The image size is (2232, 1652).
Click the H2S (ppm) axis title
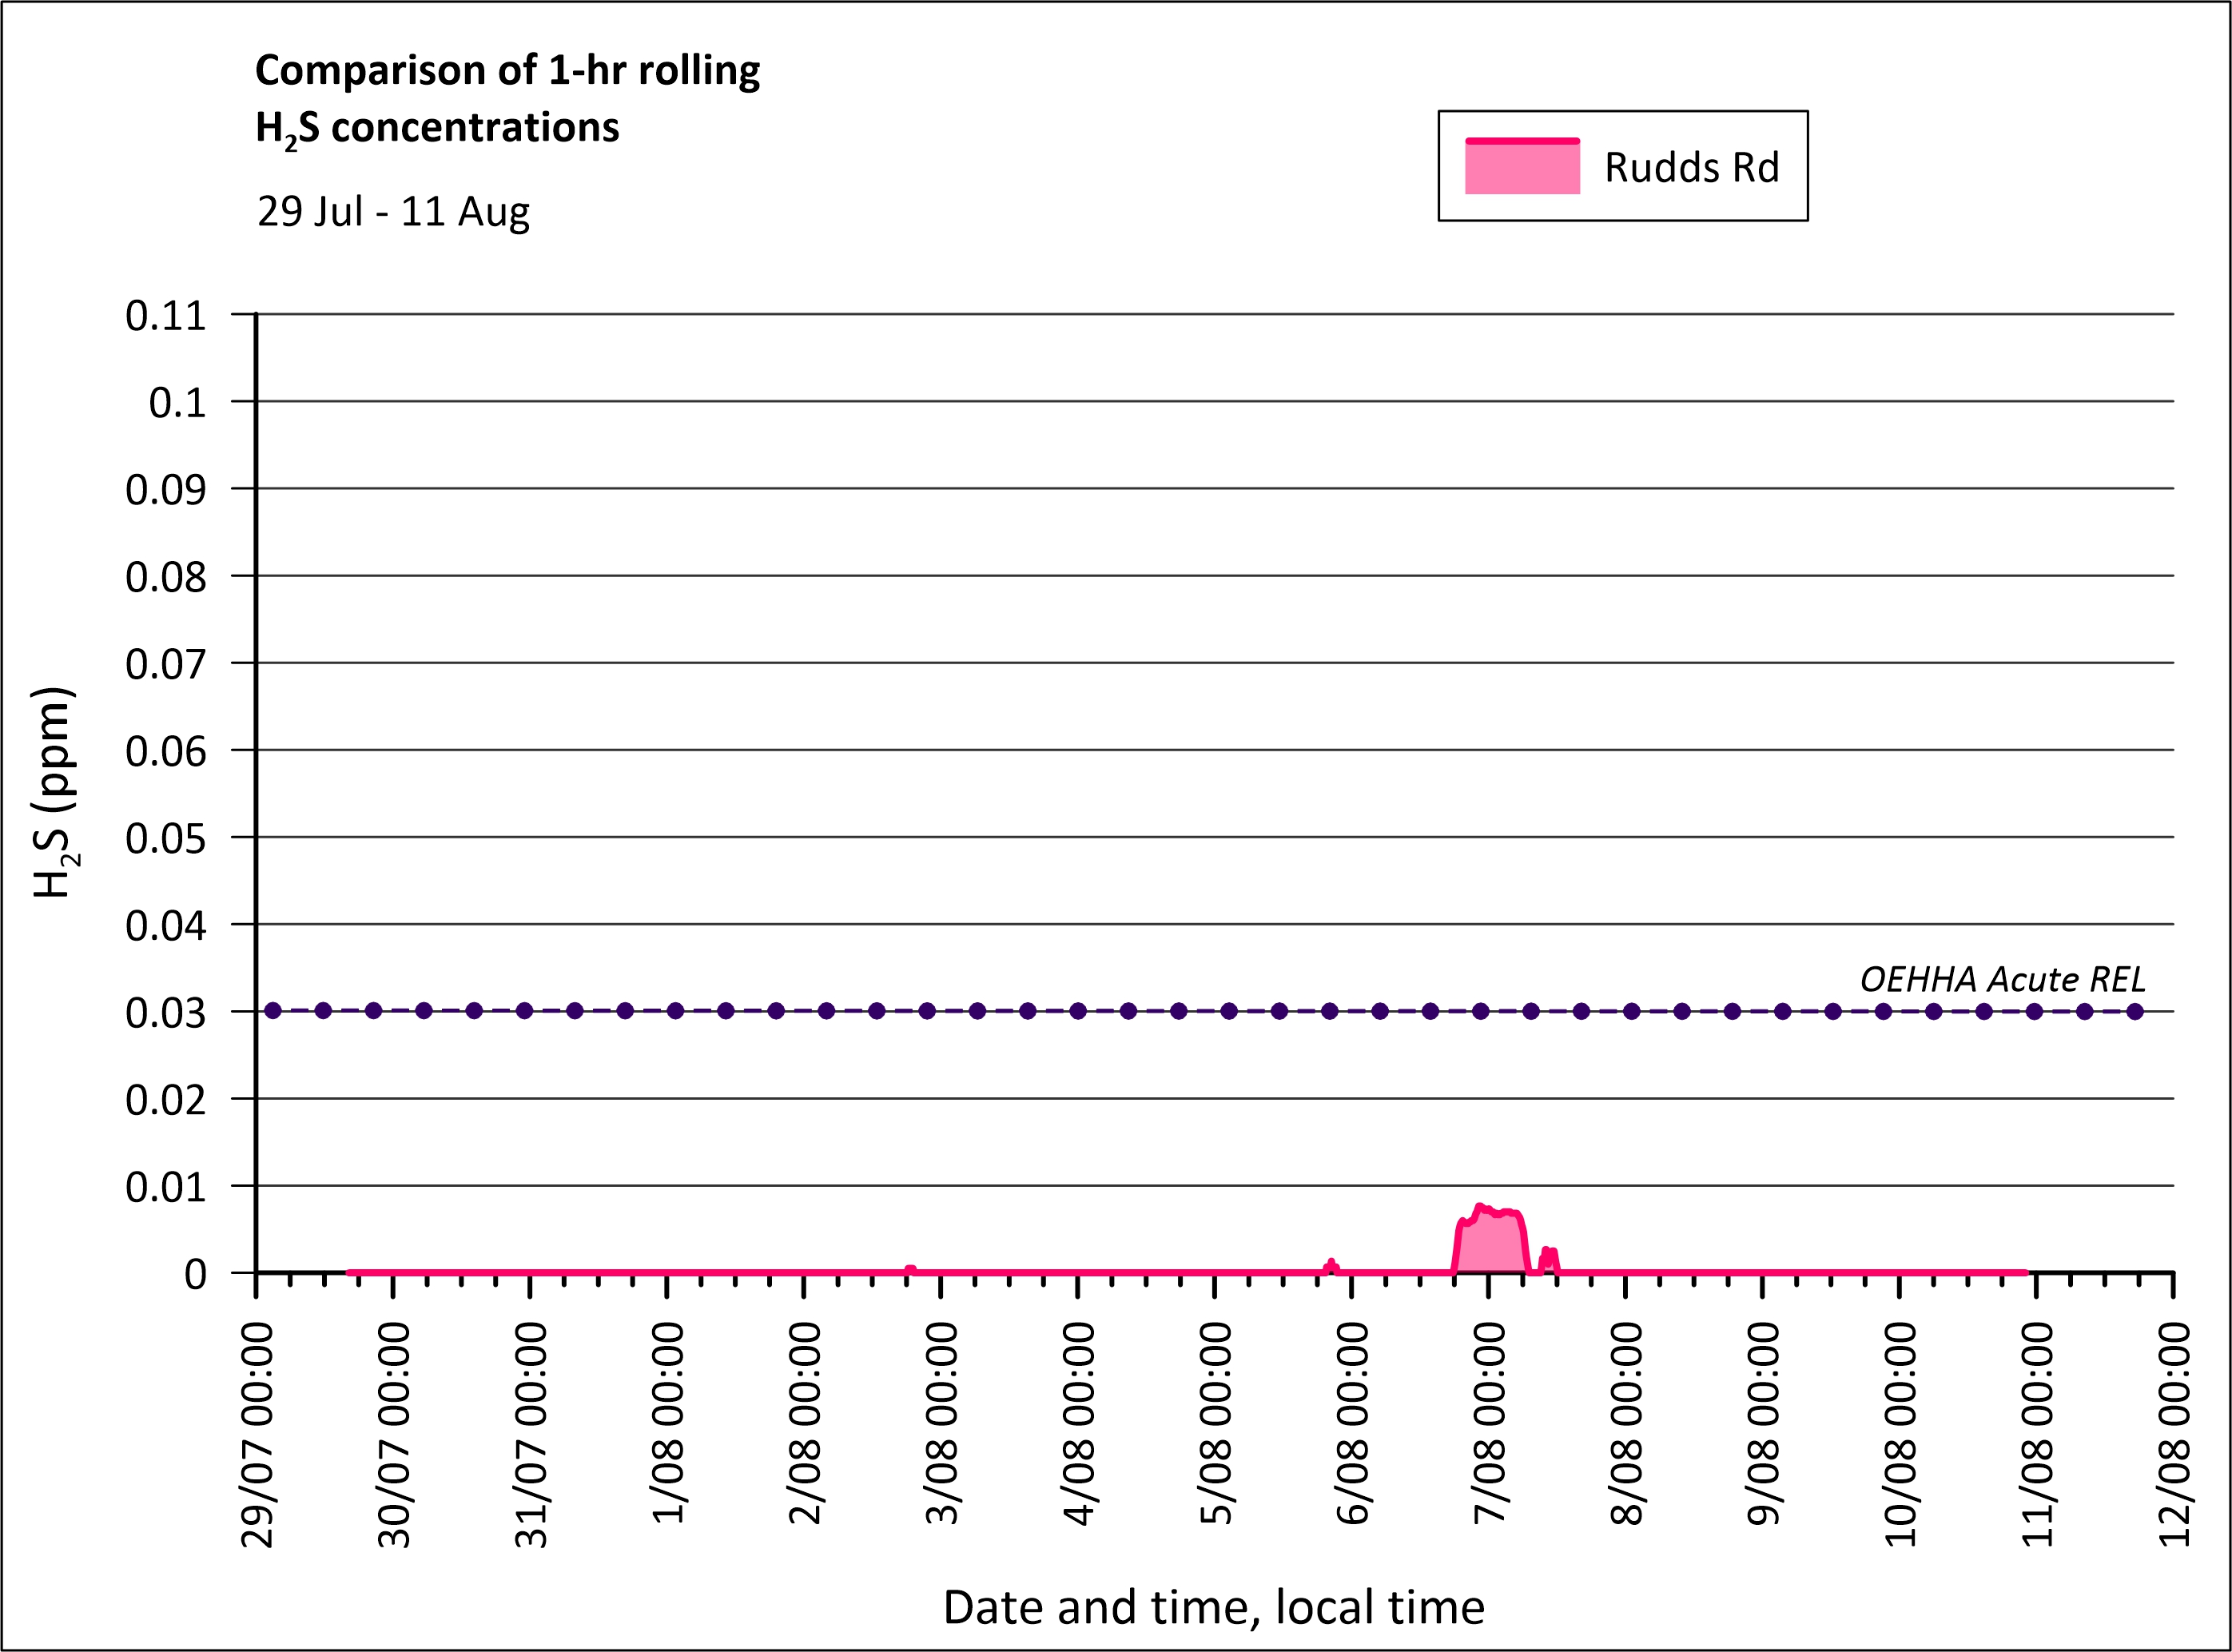tap(54, 792)
